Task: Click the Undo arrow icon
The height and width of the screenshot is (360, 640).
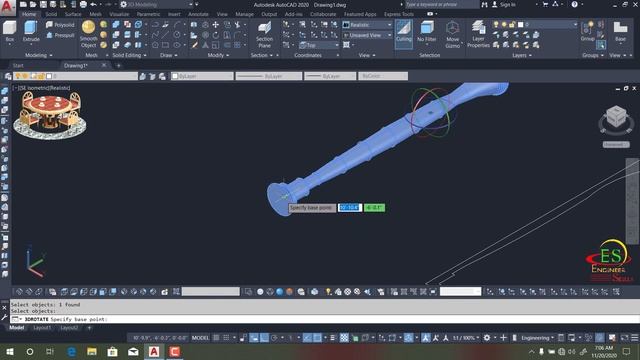Action: coord(93,4)
